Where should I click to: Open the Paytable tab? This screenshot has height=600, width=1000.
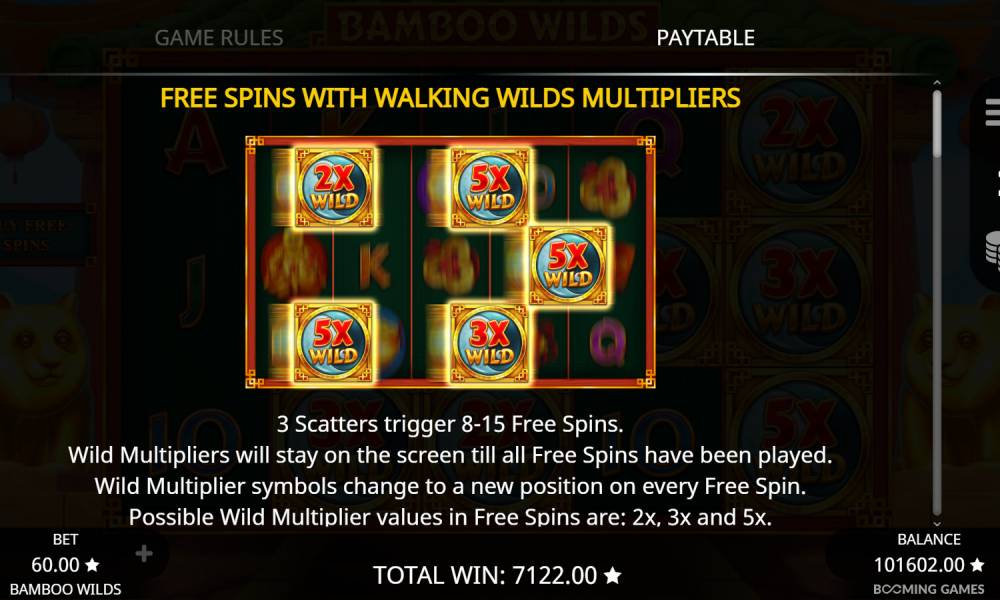click(x=705, y=38)
